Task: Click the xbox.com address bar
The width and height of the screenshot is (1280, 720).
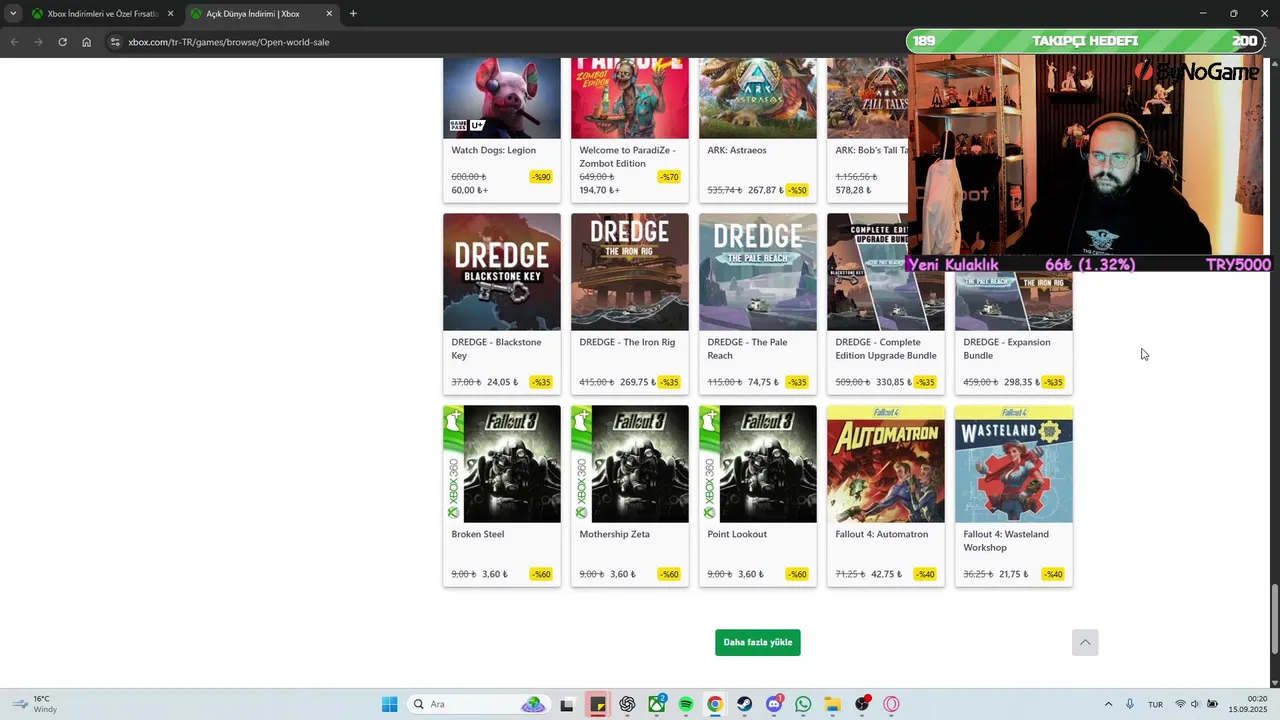Action: [500, 42]
